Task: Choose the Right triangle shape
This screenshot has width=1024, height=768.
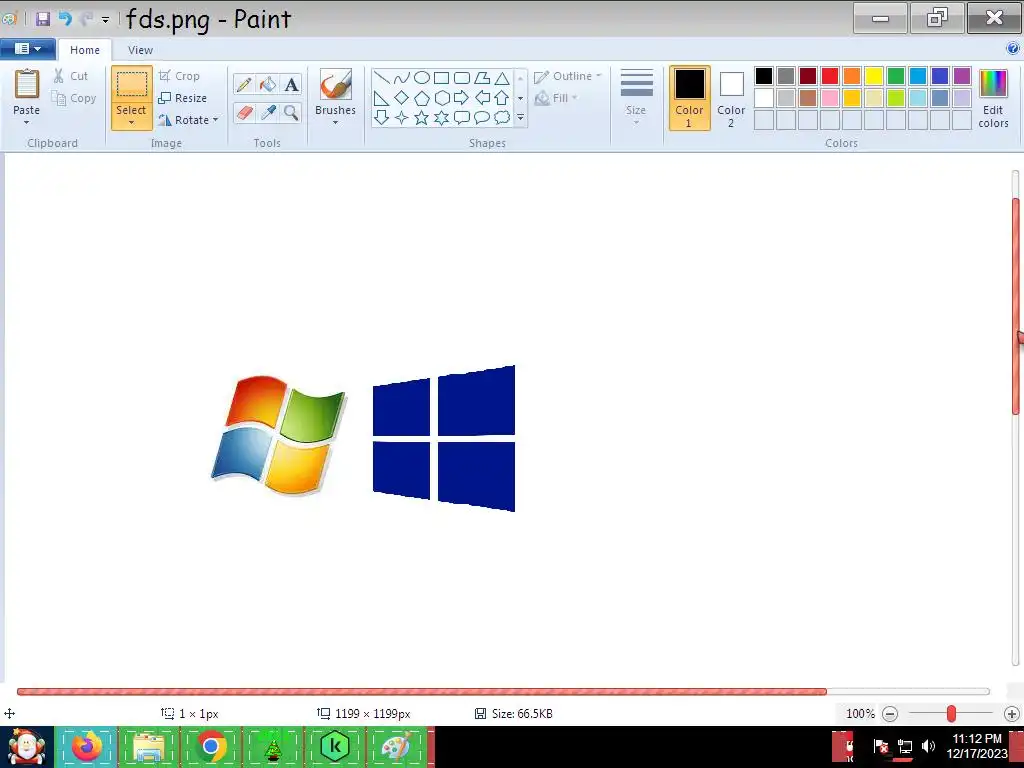Action: tap(382, 98)
